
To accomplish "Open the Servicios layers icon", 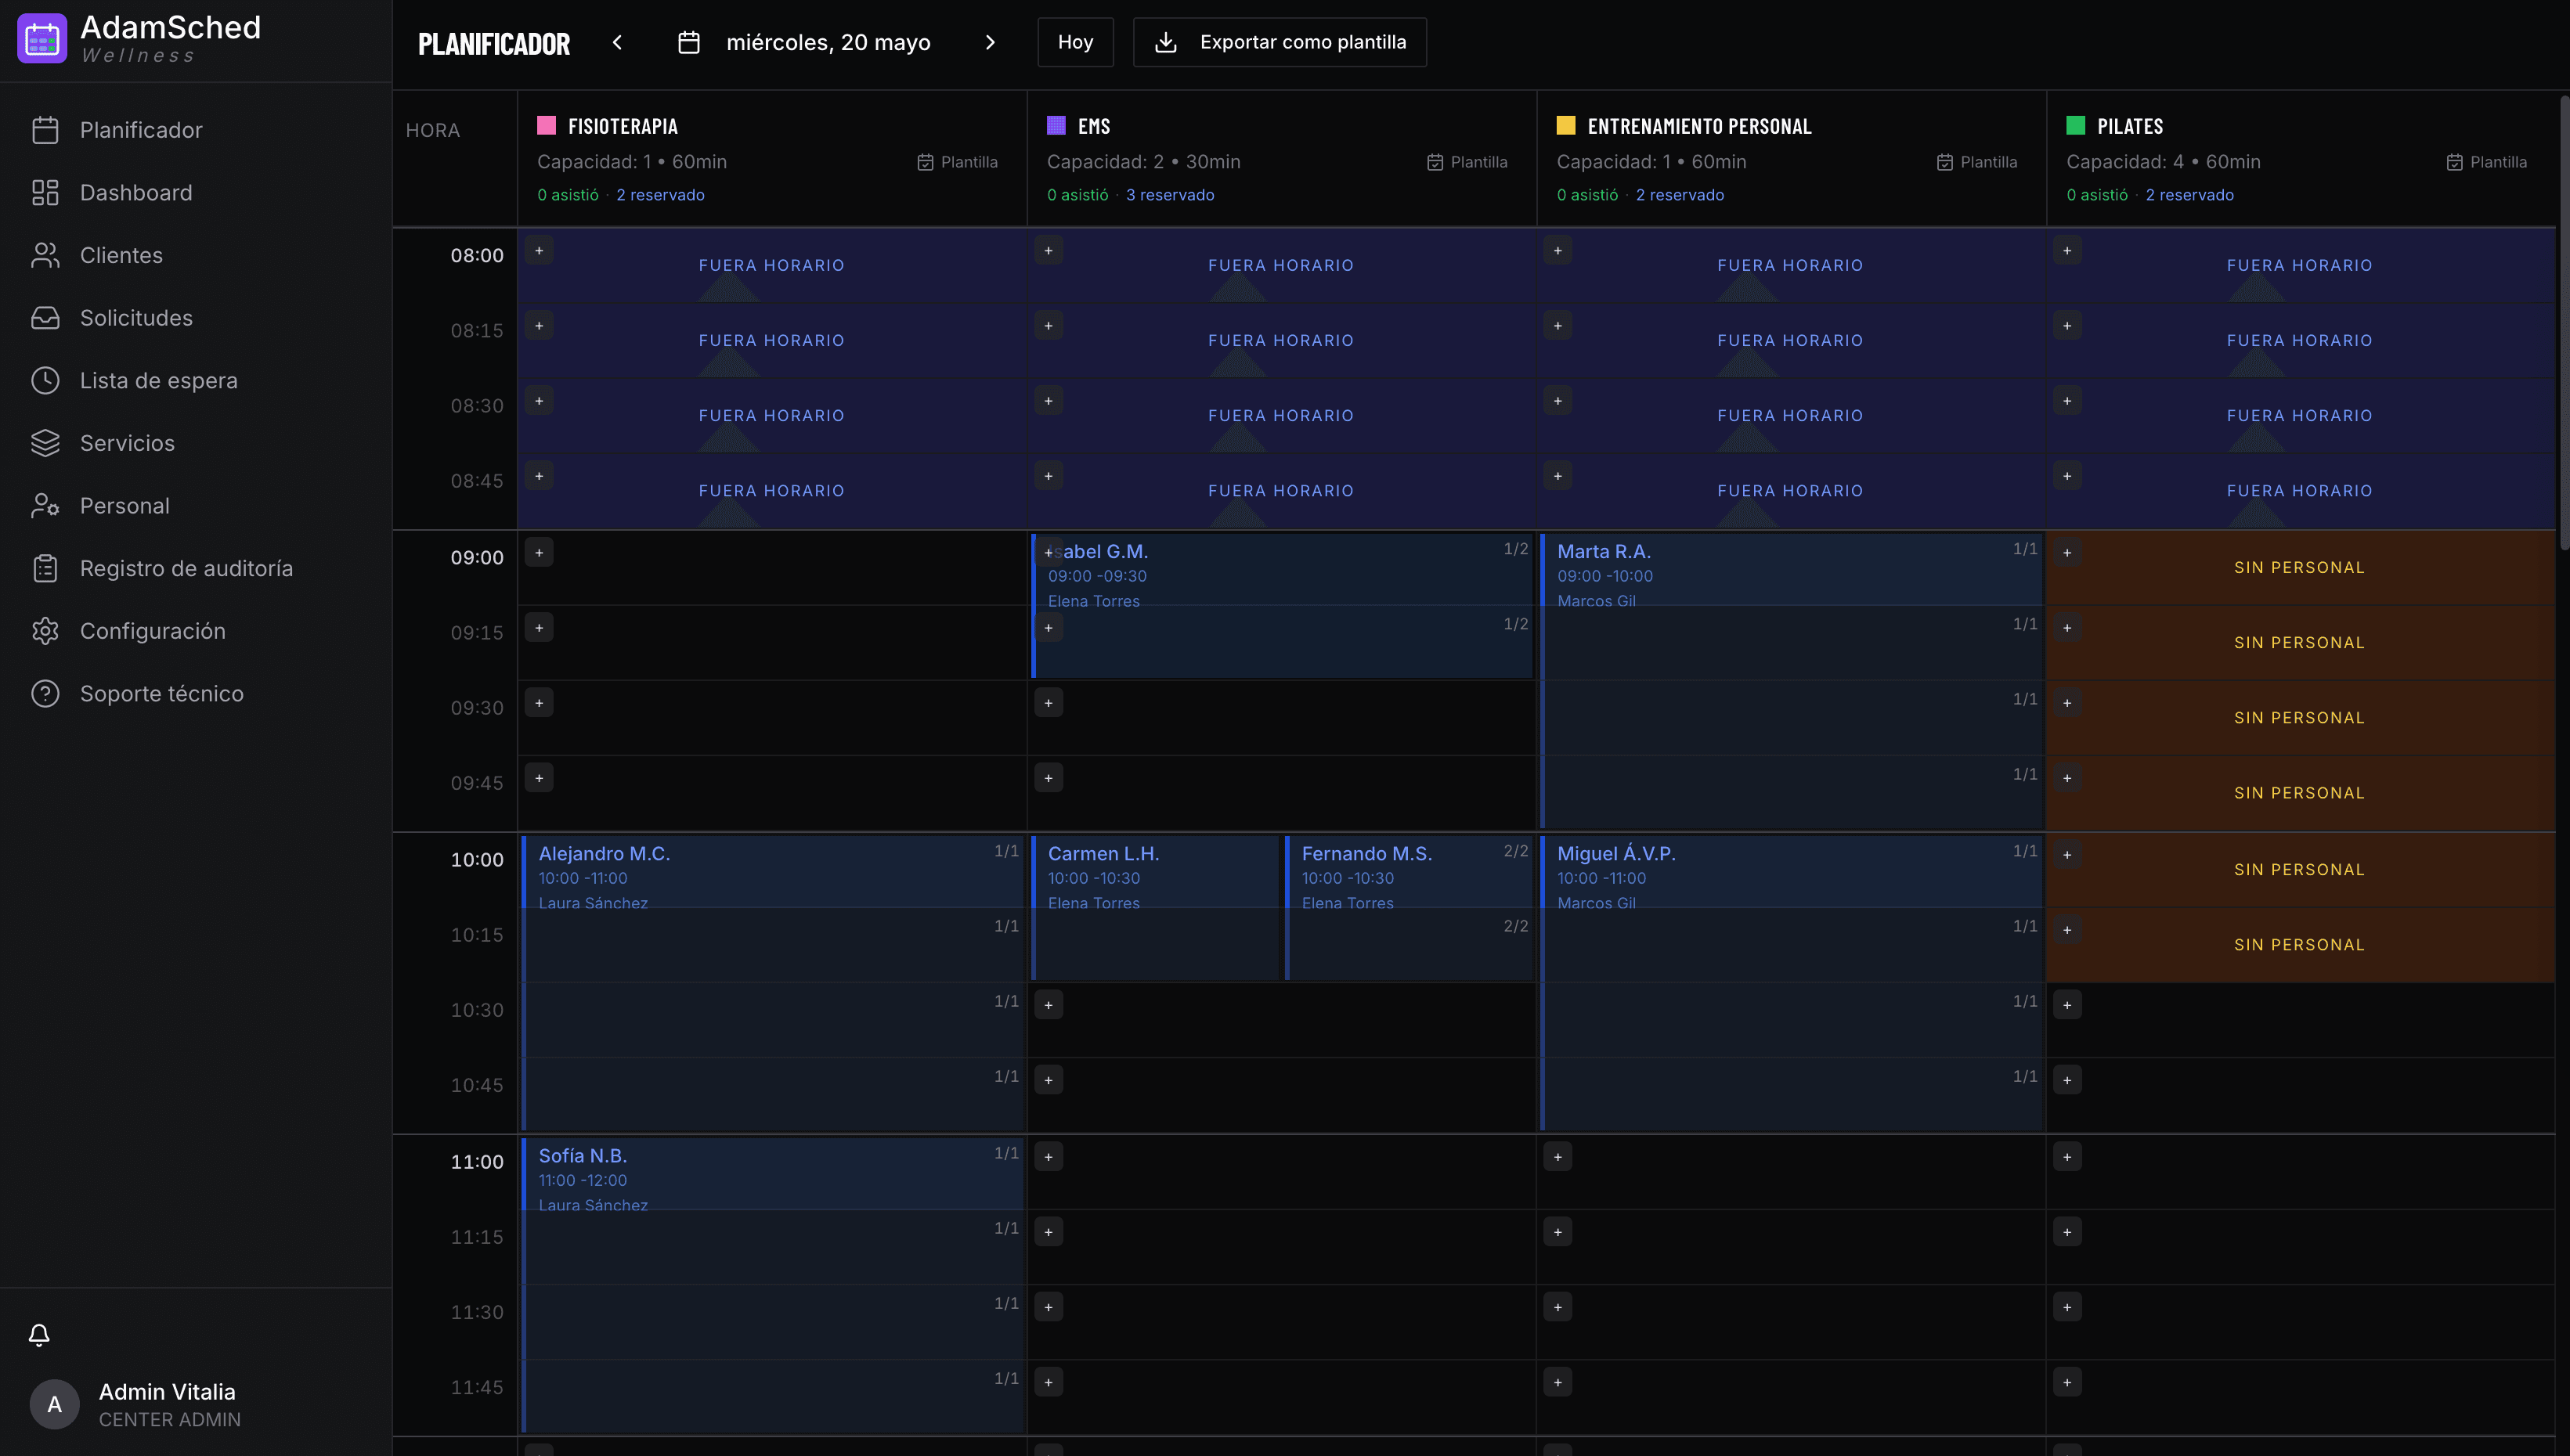I will click(x=45, y=443).
